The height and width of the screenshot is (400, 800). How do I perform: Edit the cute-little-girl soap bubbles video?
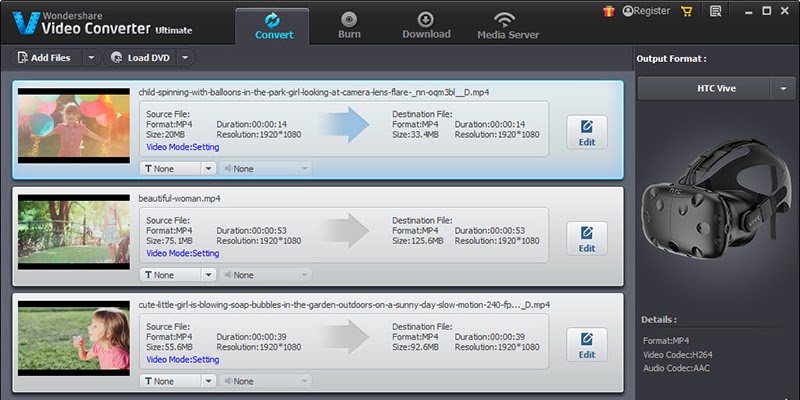pos(587,344)
